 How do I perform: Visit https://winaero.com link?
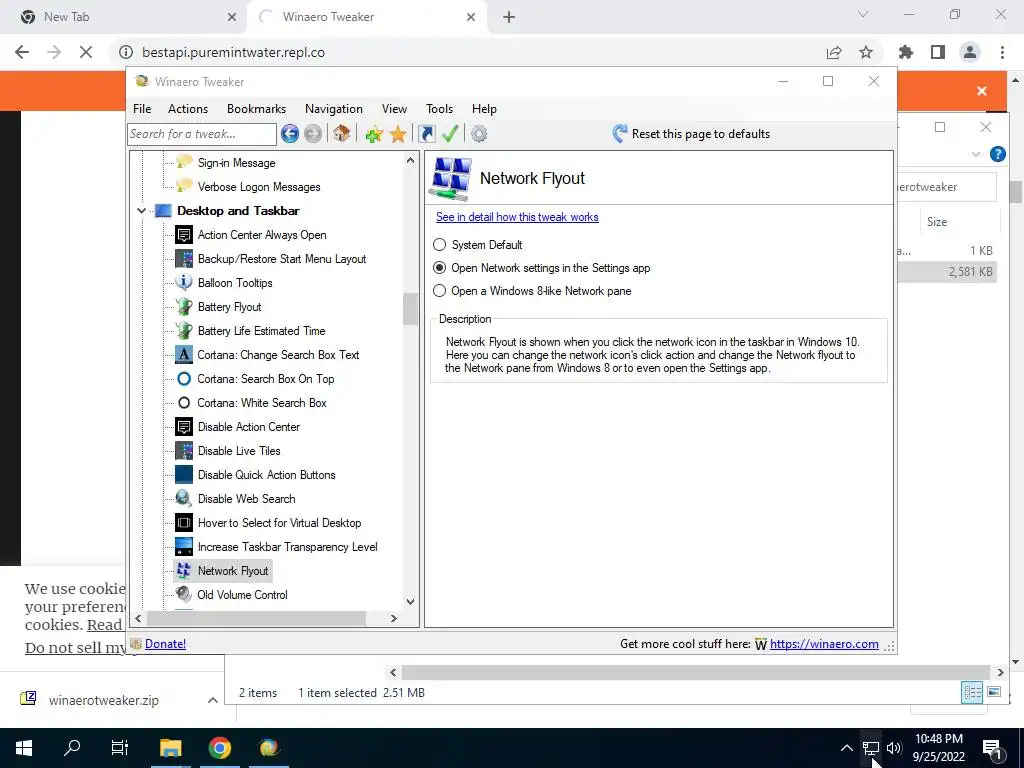point(824,644)
